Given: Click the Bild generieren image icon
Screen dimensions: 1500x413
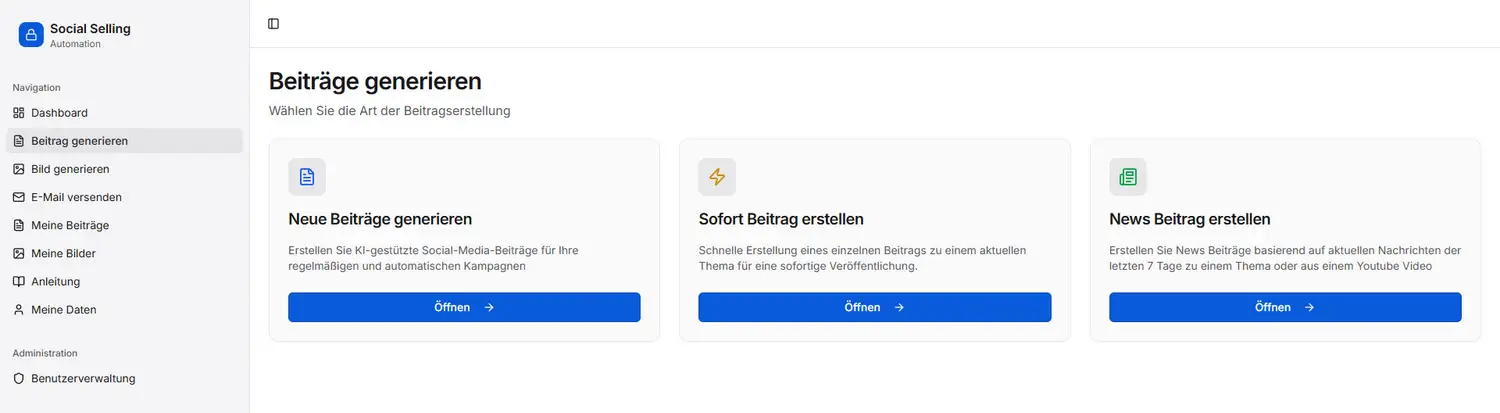Looking at the screenshot, I should tap(19, 169).
